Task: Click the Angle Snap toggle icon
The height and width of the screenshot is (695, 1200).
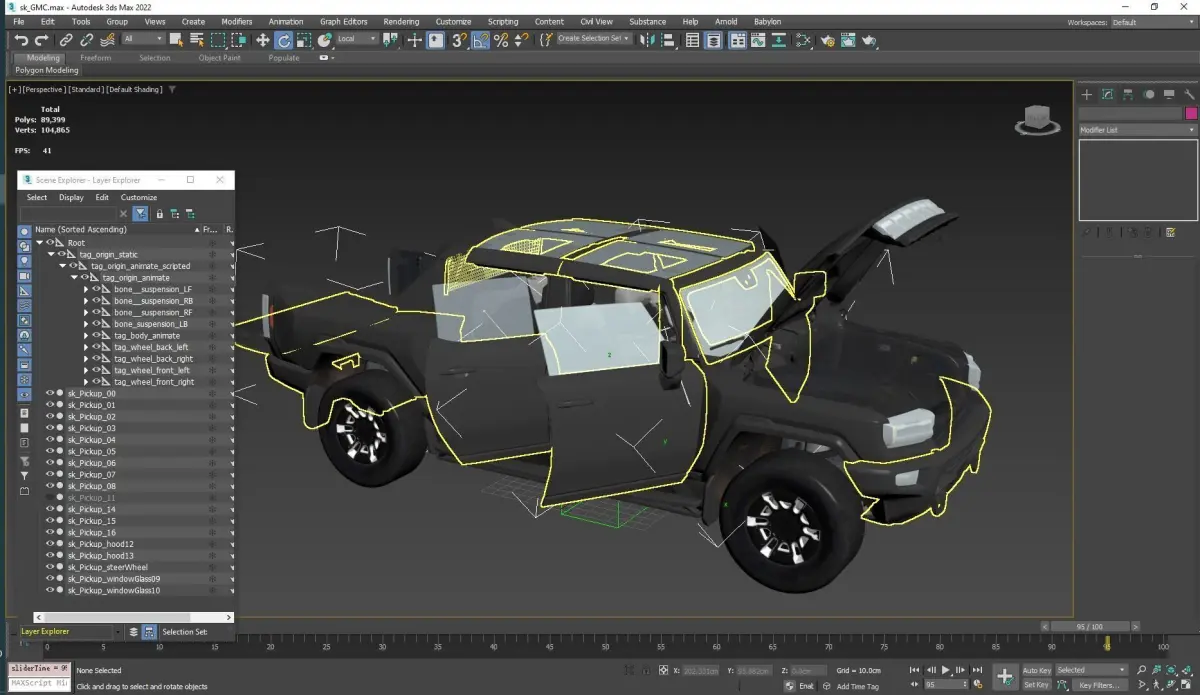Action: coord(481,40)
